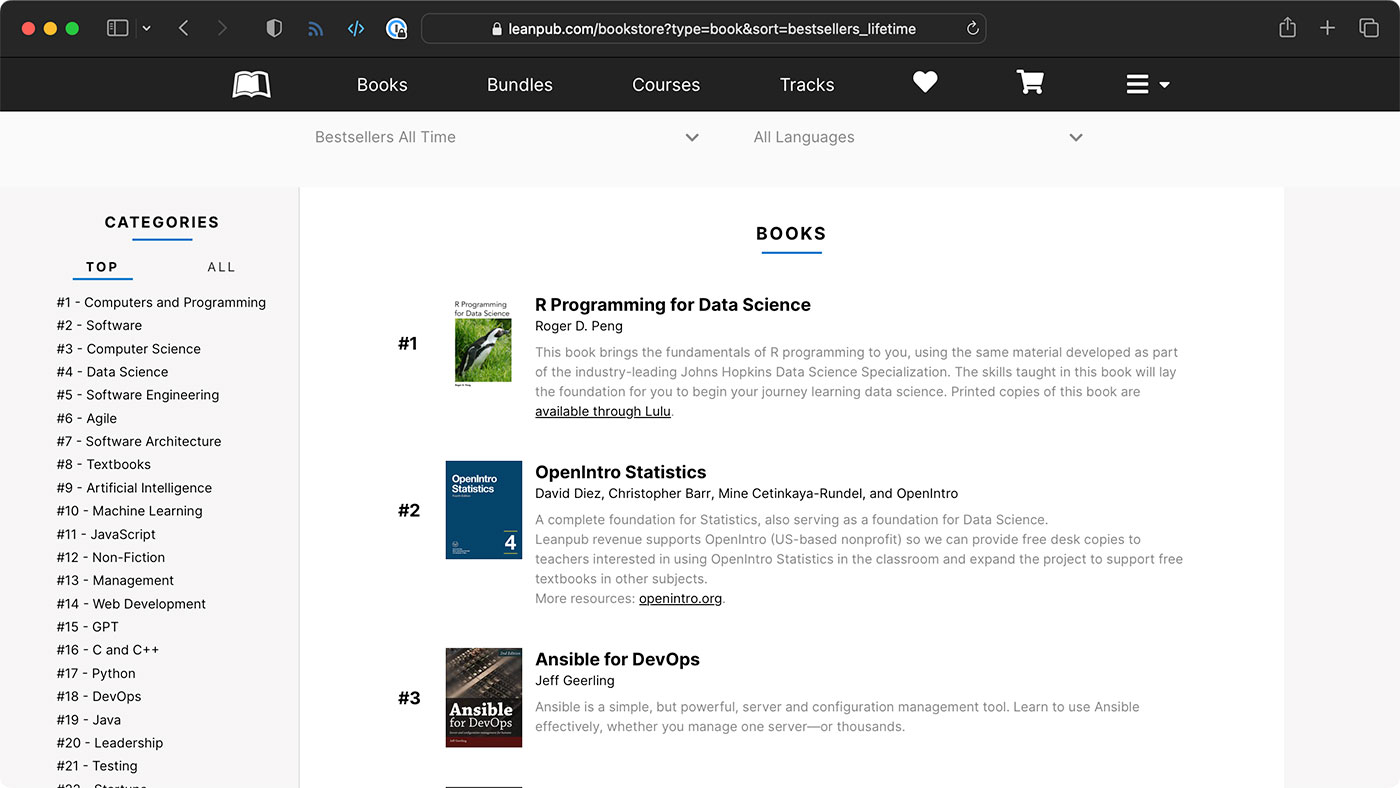
Task: Click the leanpub.com address bar
Action: point(703,29)
